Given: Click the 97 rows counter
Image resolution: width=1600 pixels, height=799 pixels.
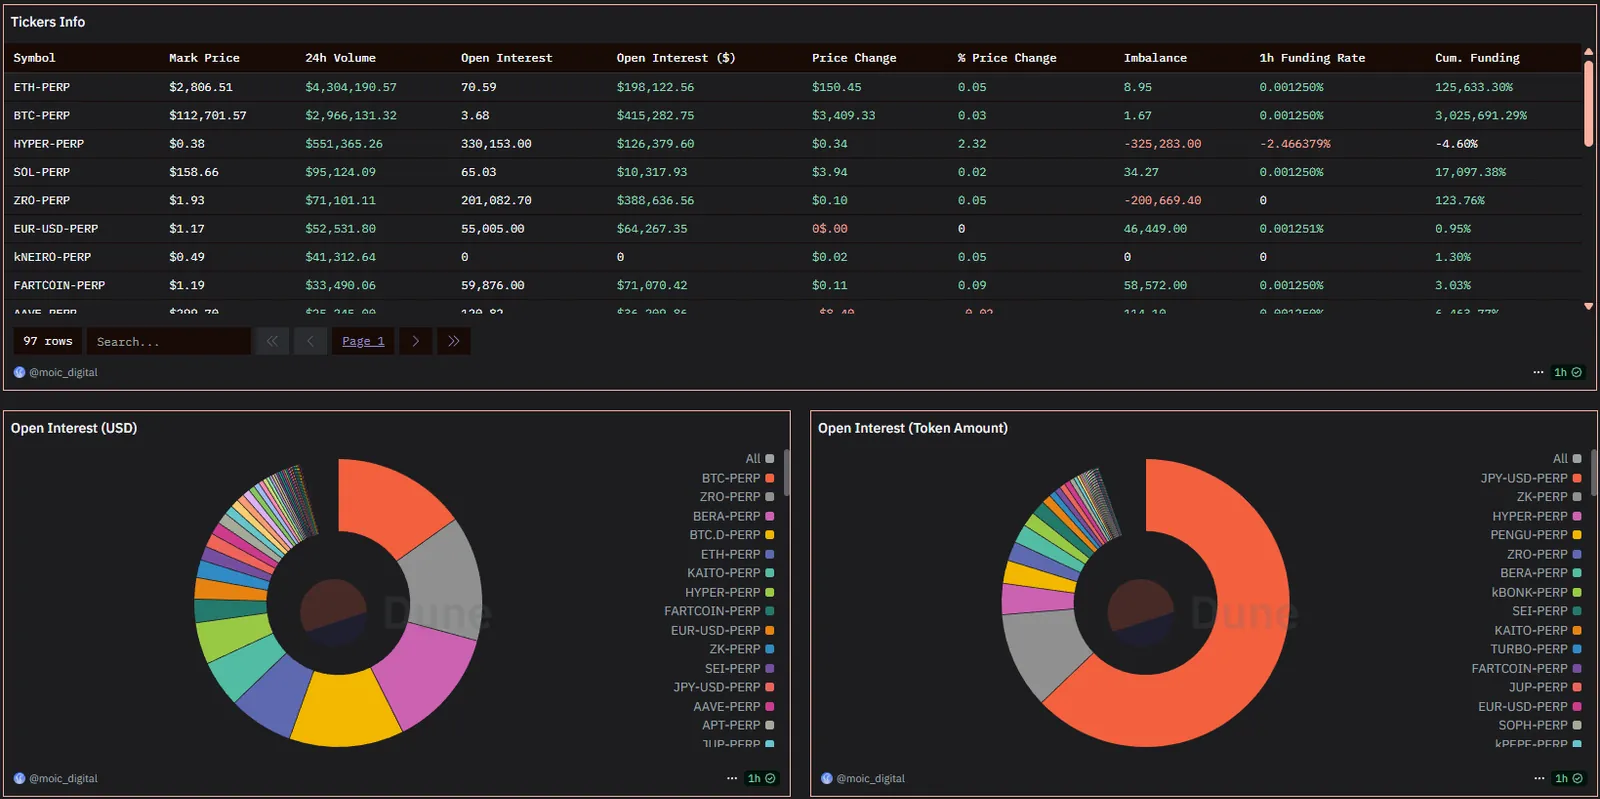Looking at the screenshot, I should [x=48, y=341].
